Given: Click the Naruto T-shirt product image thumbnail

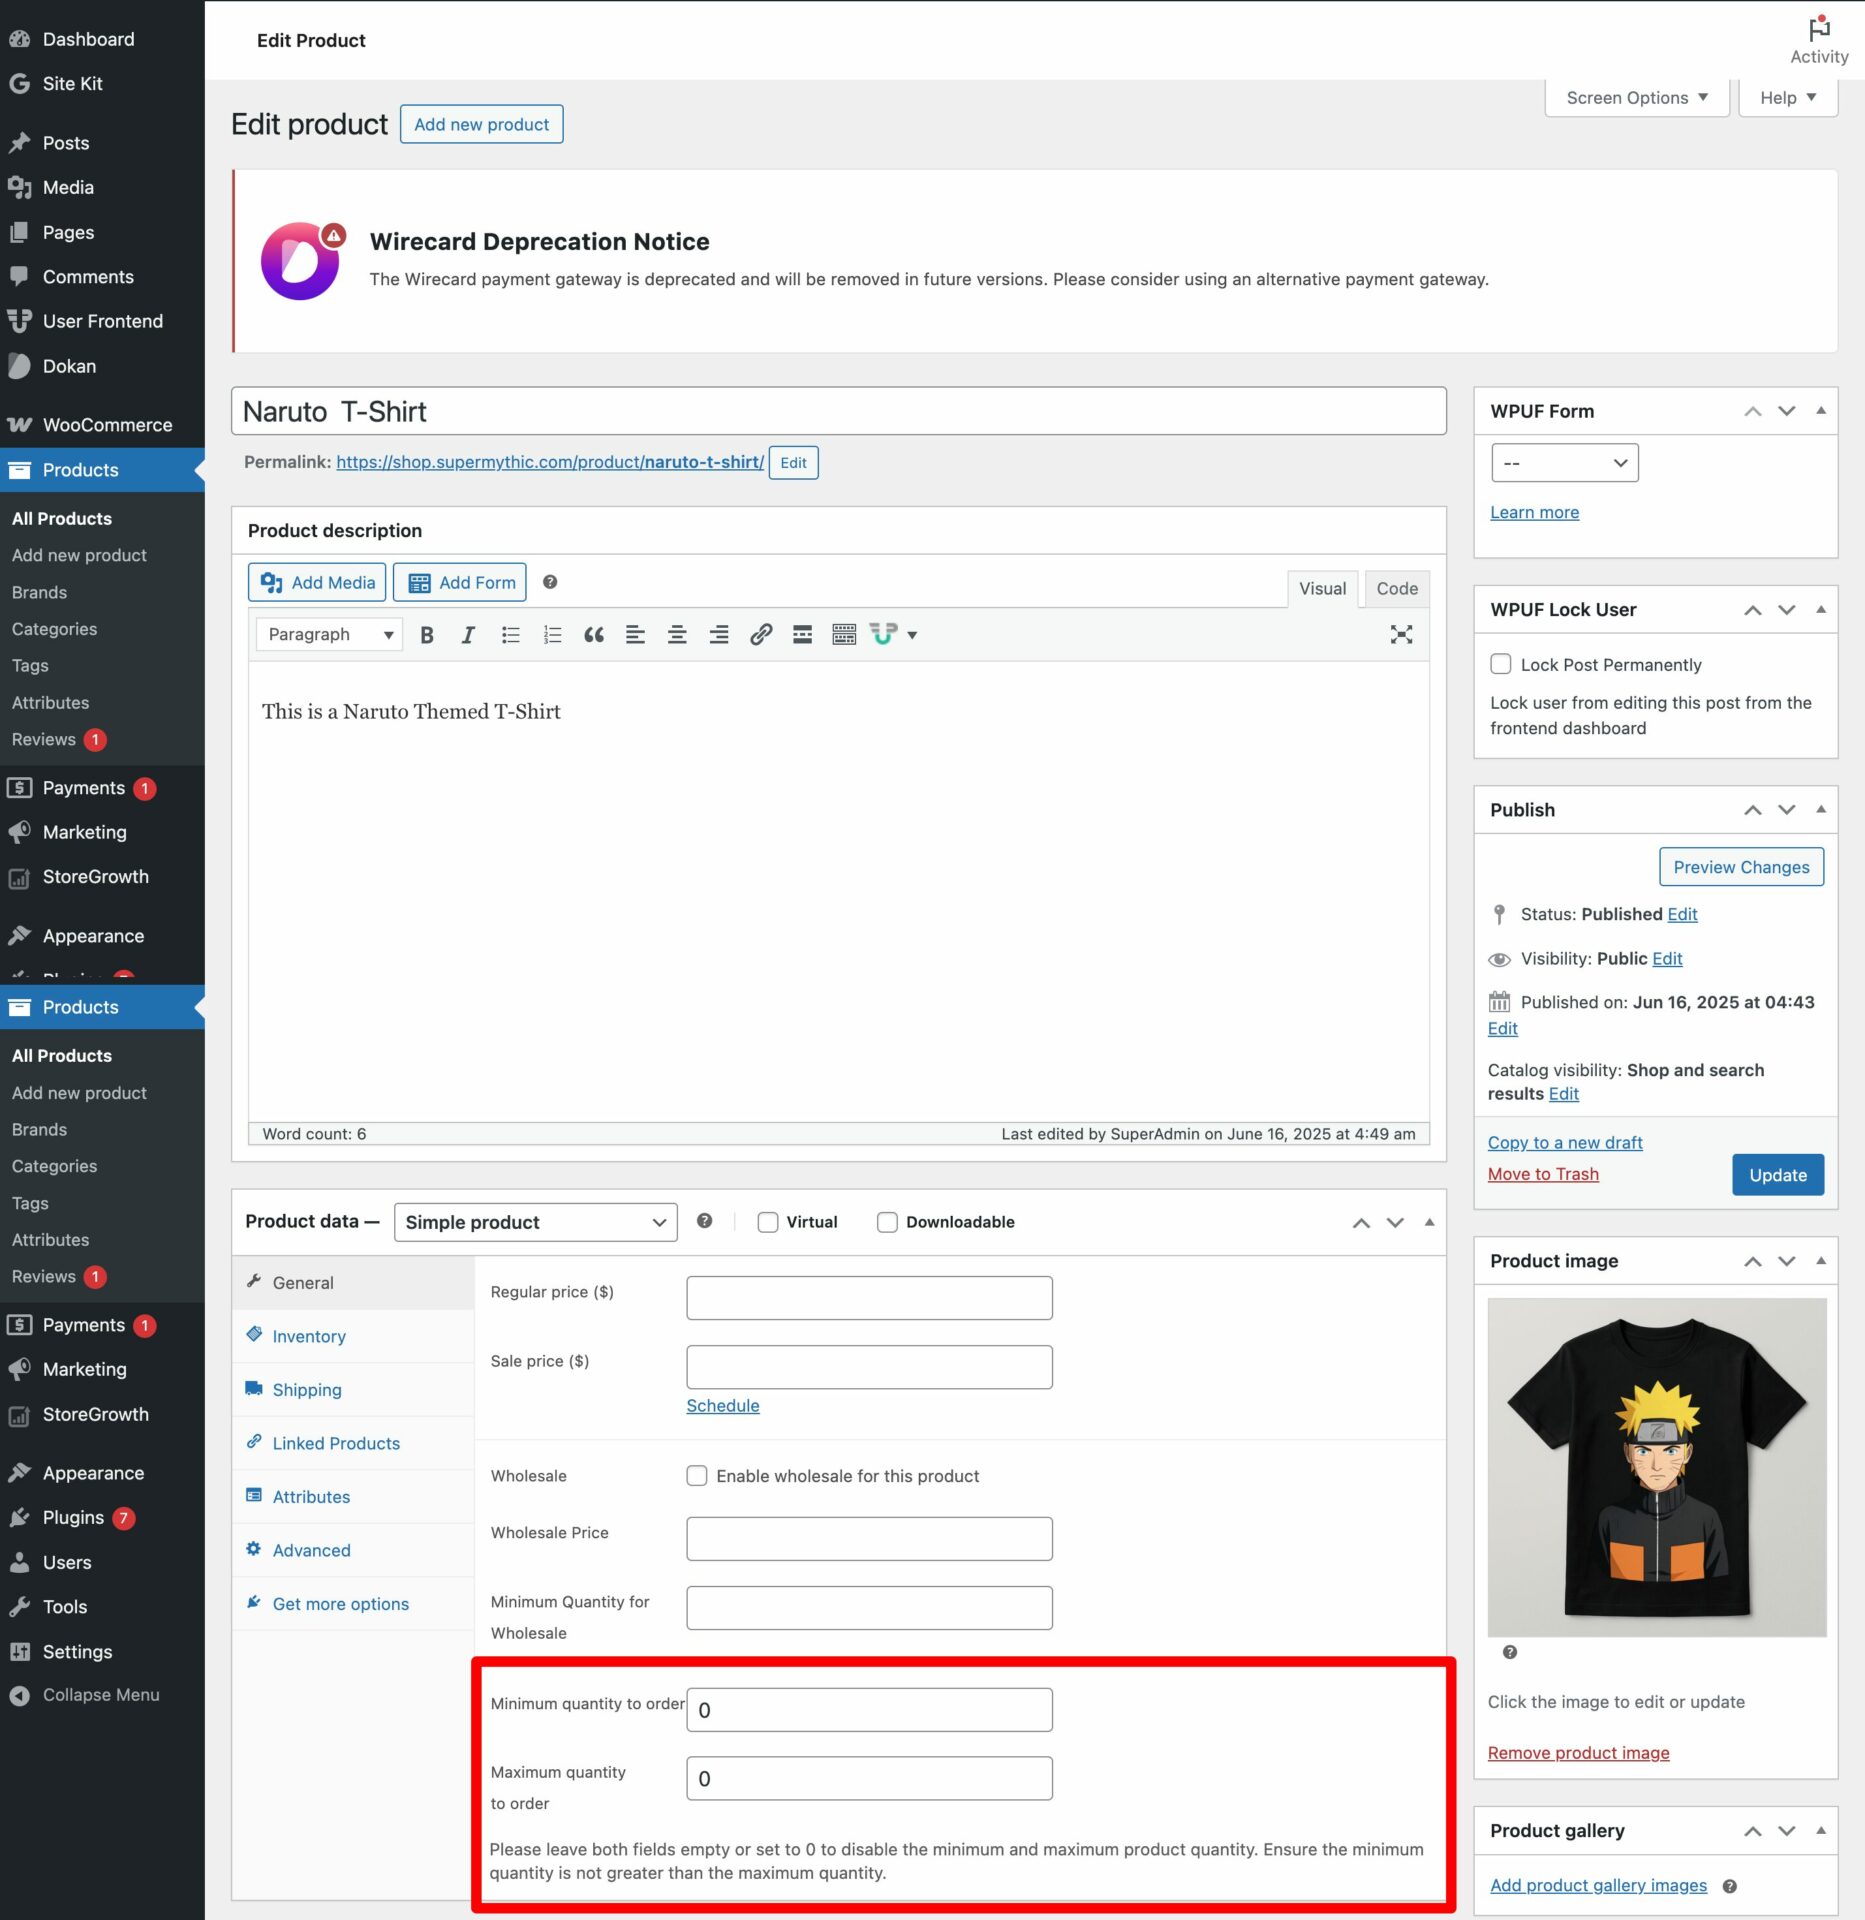Looking at the screenshot, I should pyautogui.click(x=1656, y=1467).
